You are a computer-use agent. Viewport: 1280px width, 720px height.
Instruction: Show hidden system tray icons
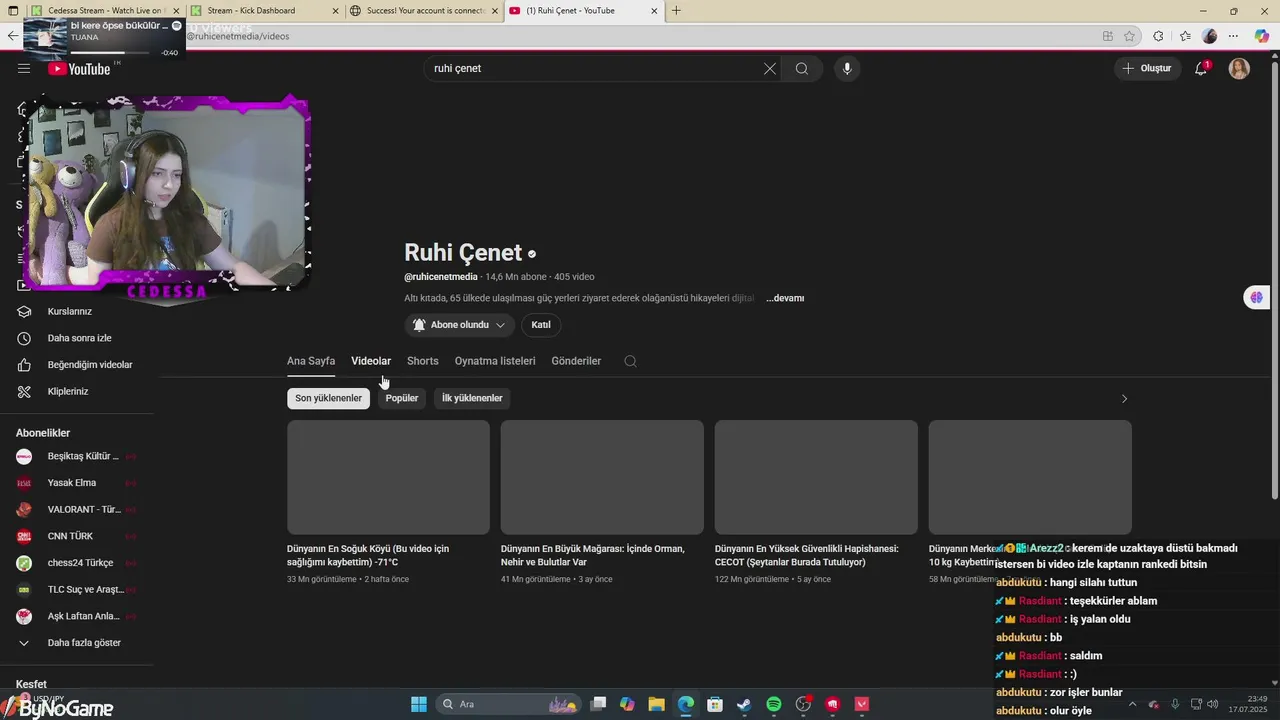click(x=1133, y=704)
